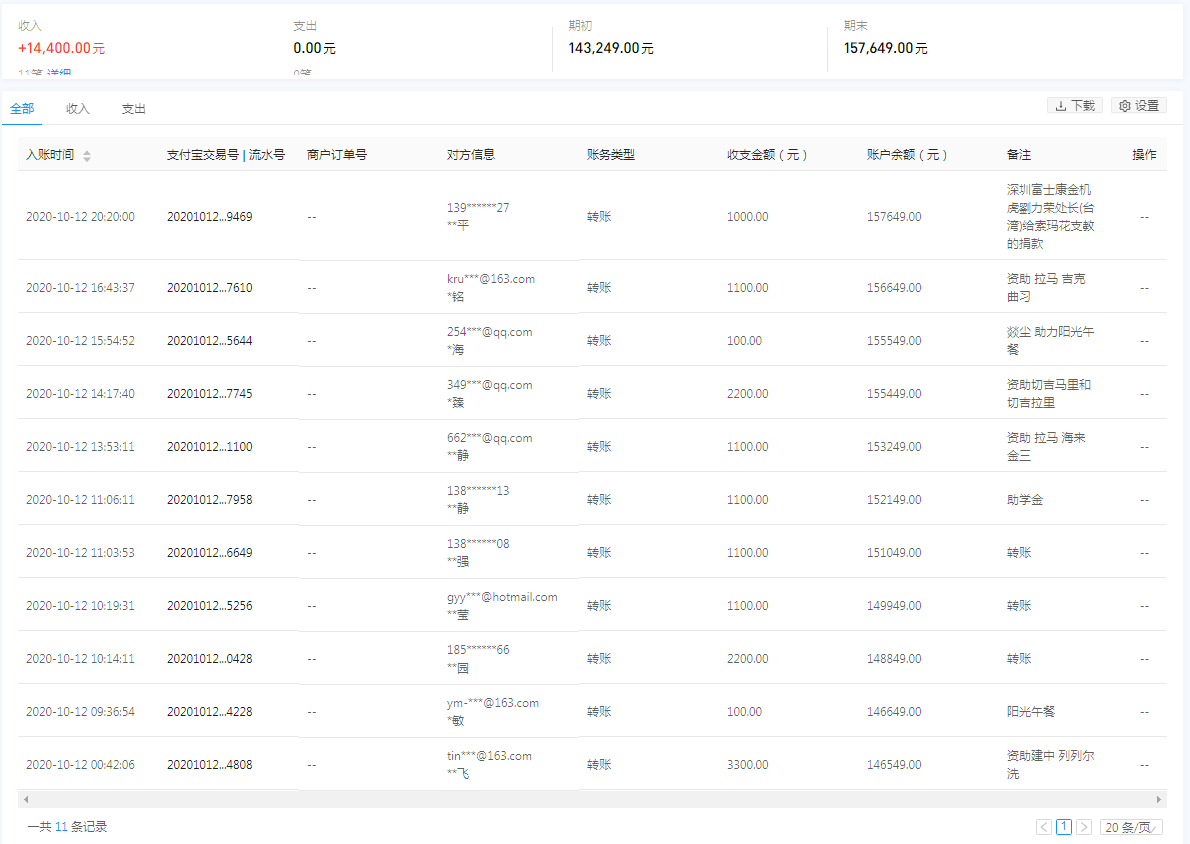The height and width of the screenshot is (844, 1190).
Task: Switch to the 支出 tab
Action: pyautogui.click(x=134, y=109)
